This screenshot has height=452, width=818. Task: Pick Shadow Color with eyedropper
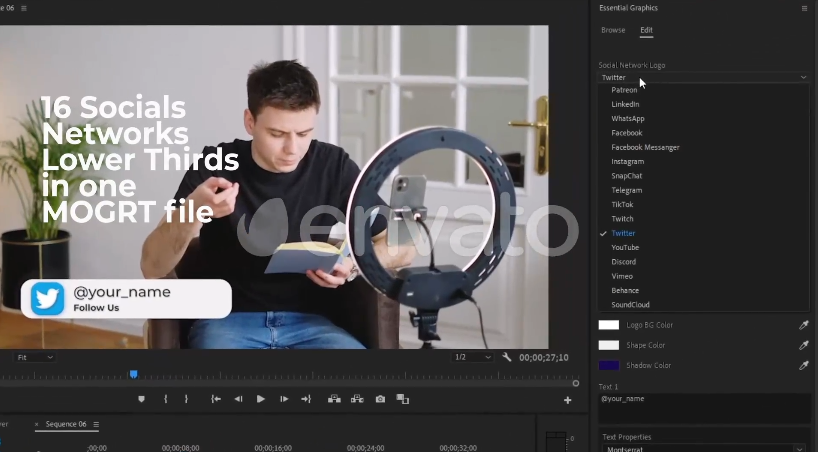click(803, 365)
